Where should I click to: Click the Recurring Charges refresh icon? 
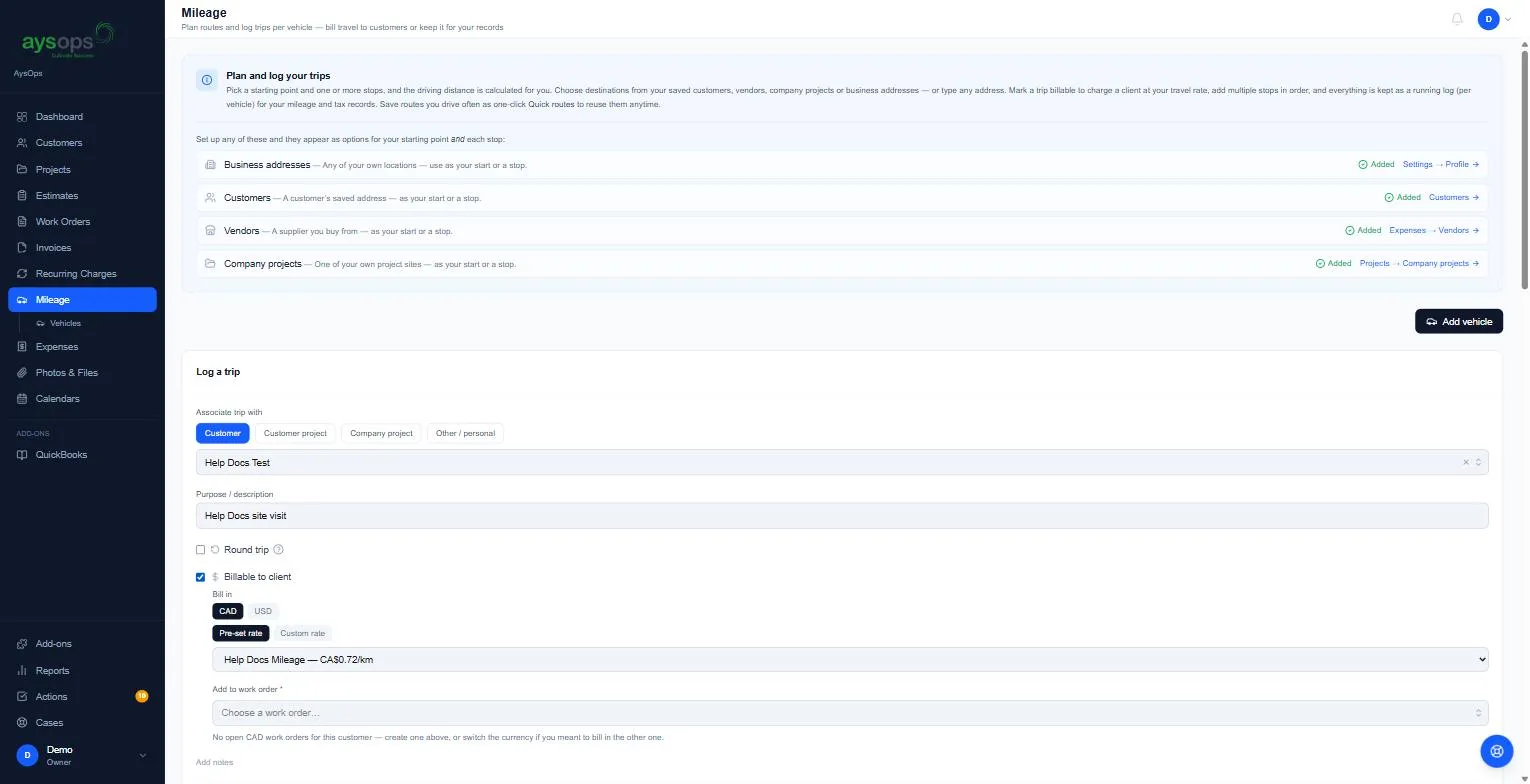coord(22,273)
